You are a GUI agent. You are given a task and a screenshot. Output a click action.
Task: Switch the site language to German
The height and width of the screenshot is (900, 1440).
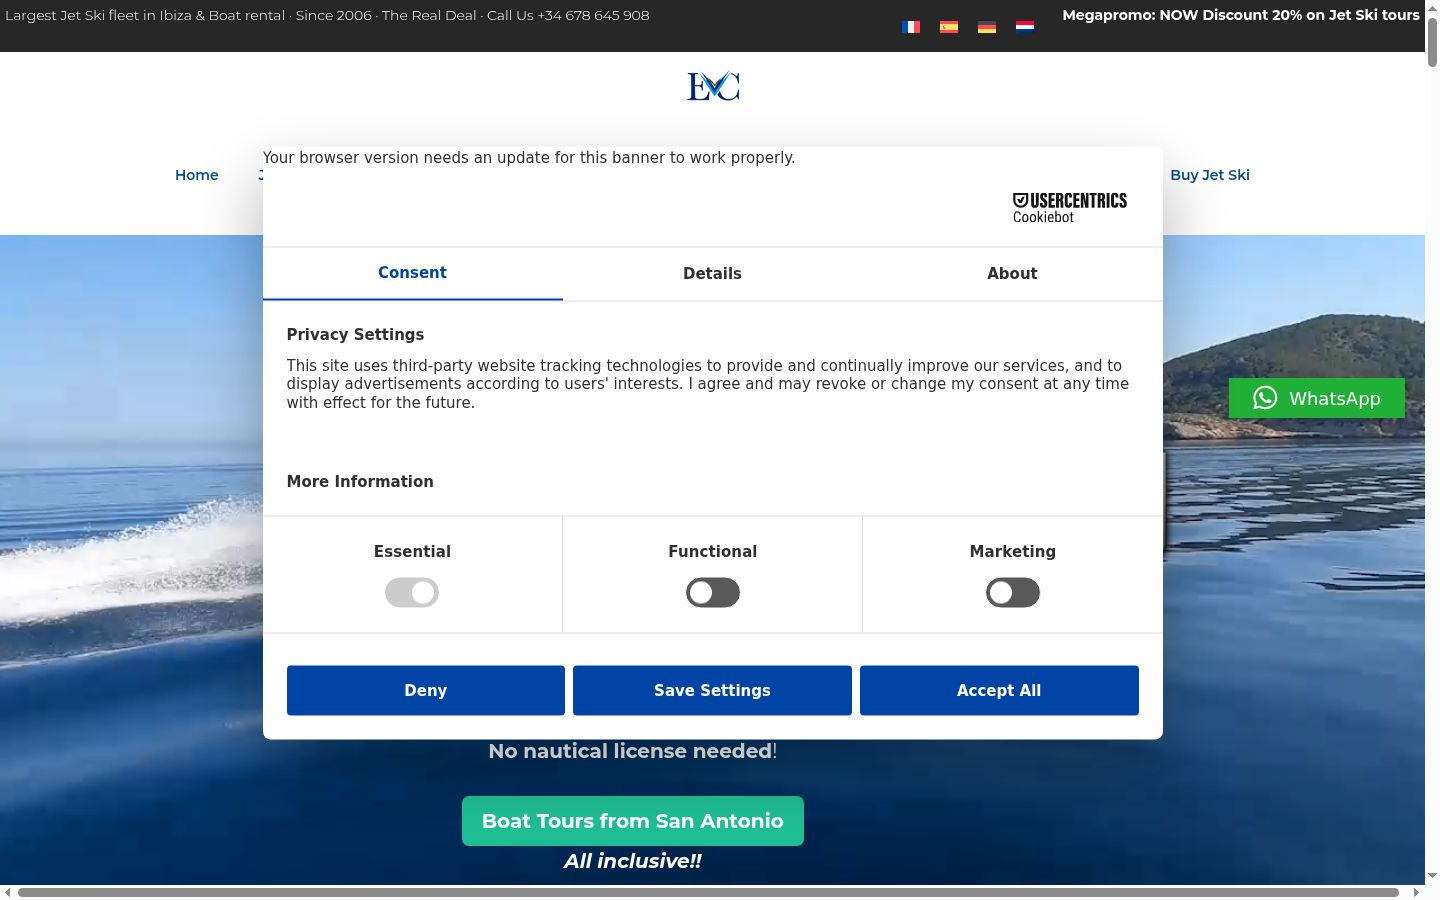(x=987, y=27)
